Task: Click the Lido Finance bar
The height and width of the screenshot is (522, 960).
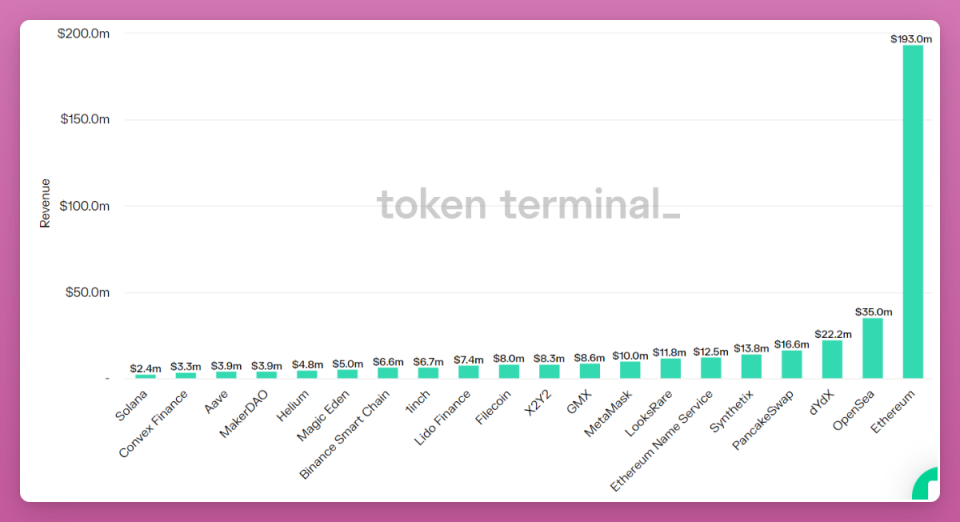Action: point(468,372)
